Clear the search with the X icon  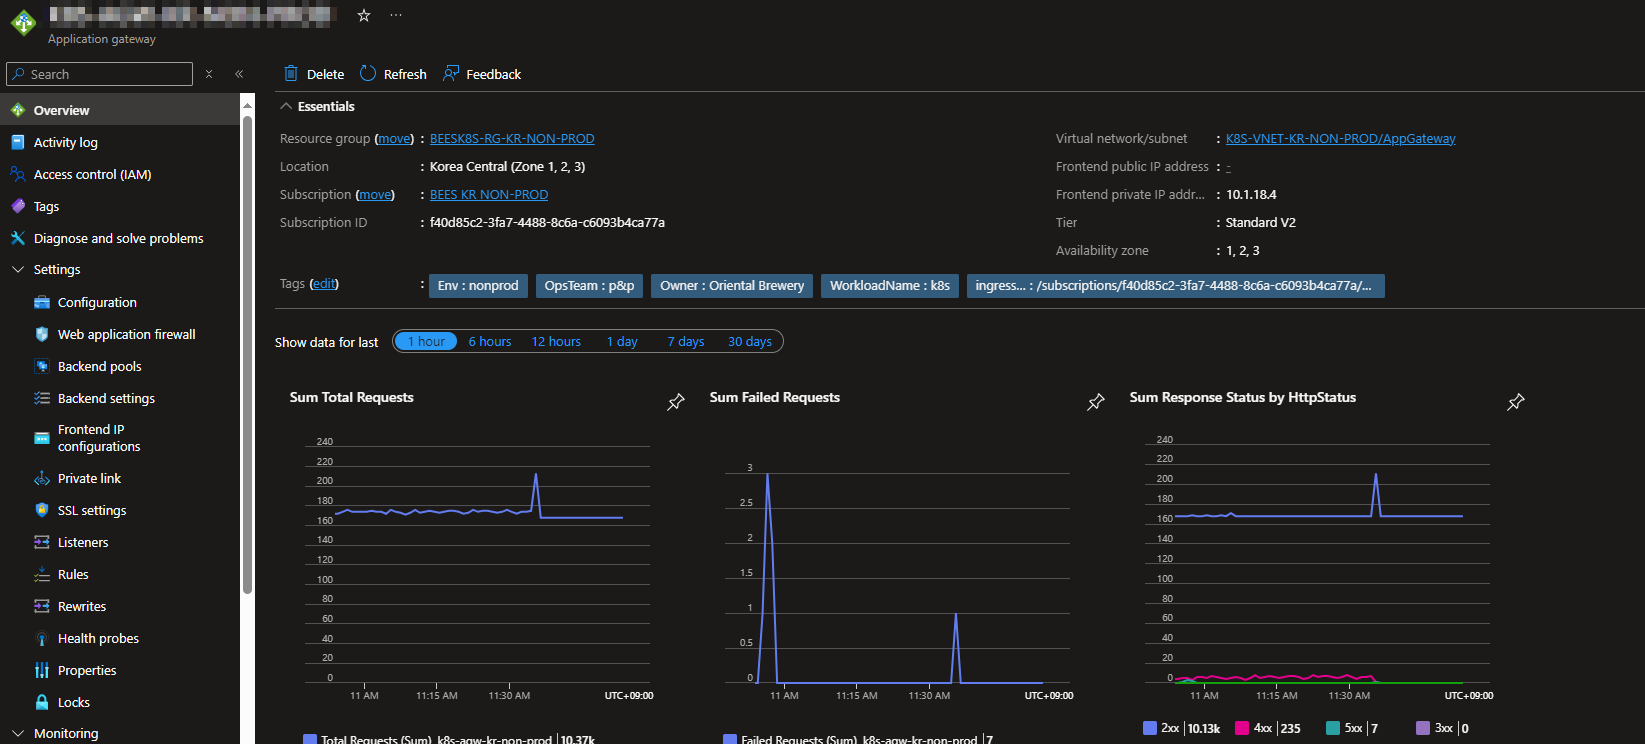pyautogui.click(x=209, y=74)
